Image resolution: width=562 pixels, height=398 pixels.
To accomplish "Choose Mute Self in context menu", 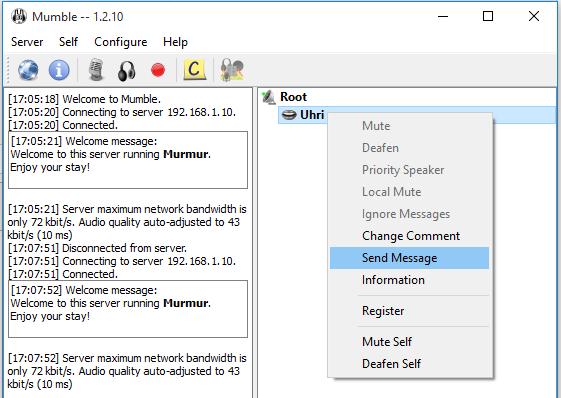I will (x=409, y=342).
